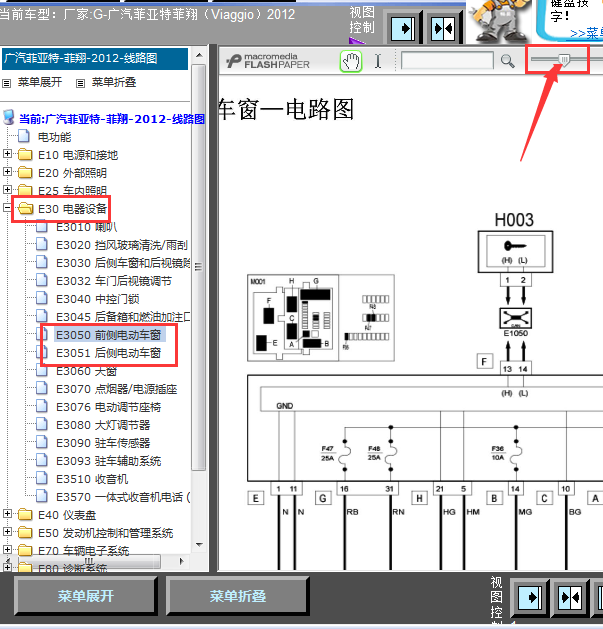The image size is (603, 629).
Task: Click the small icon beside 菜单展开 text
Action: [x=6, y=83]
